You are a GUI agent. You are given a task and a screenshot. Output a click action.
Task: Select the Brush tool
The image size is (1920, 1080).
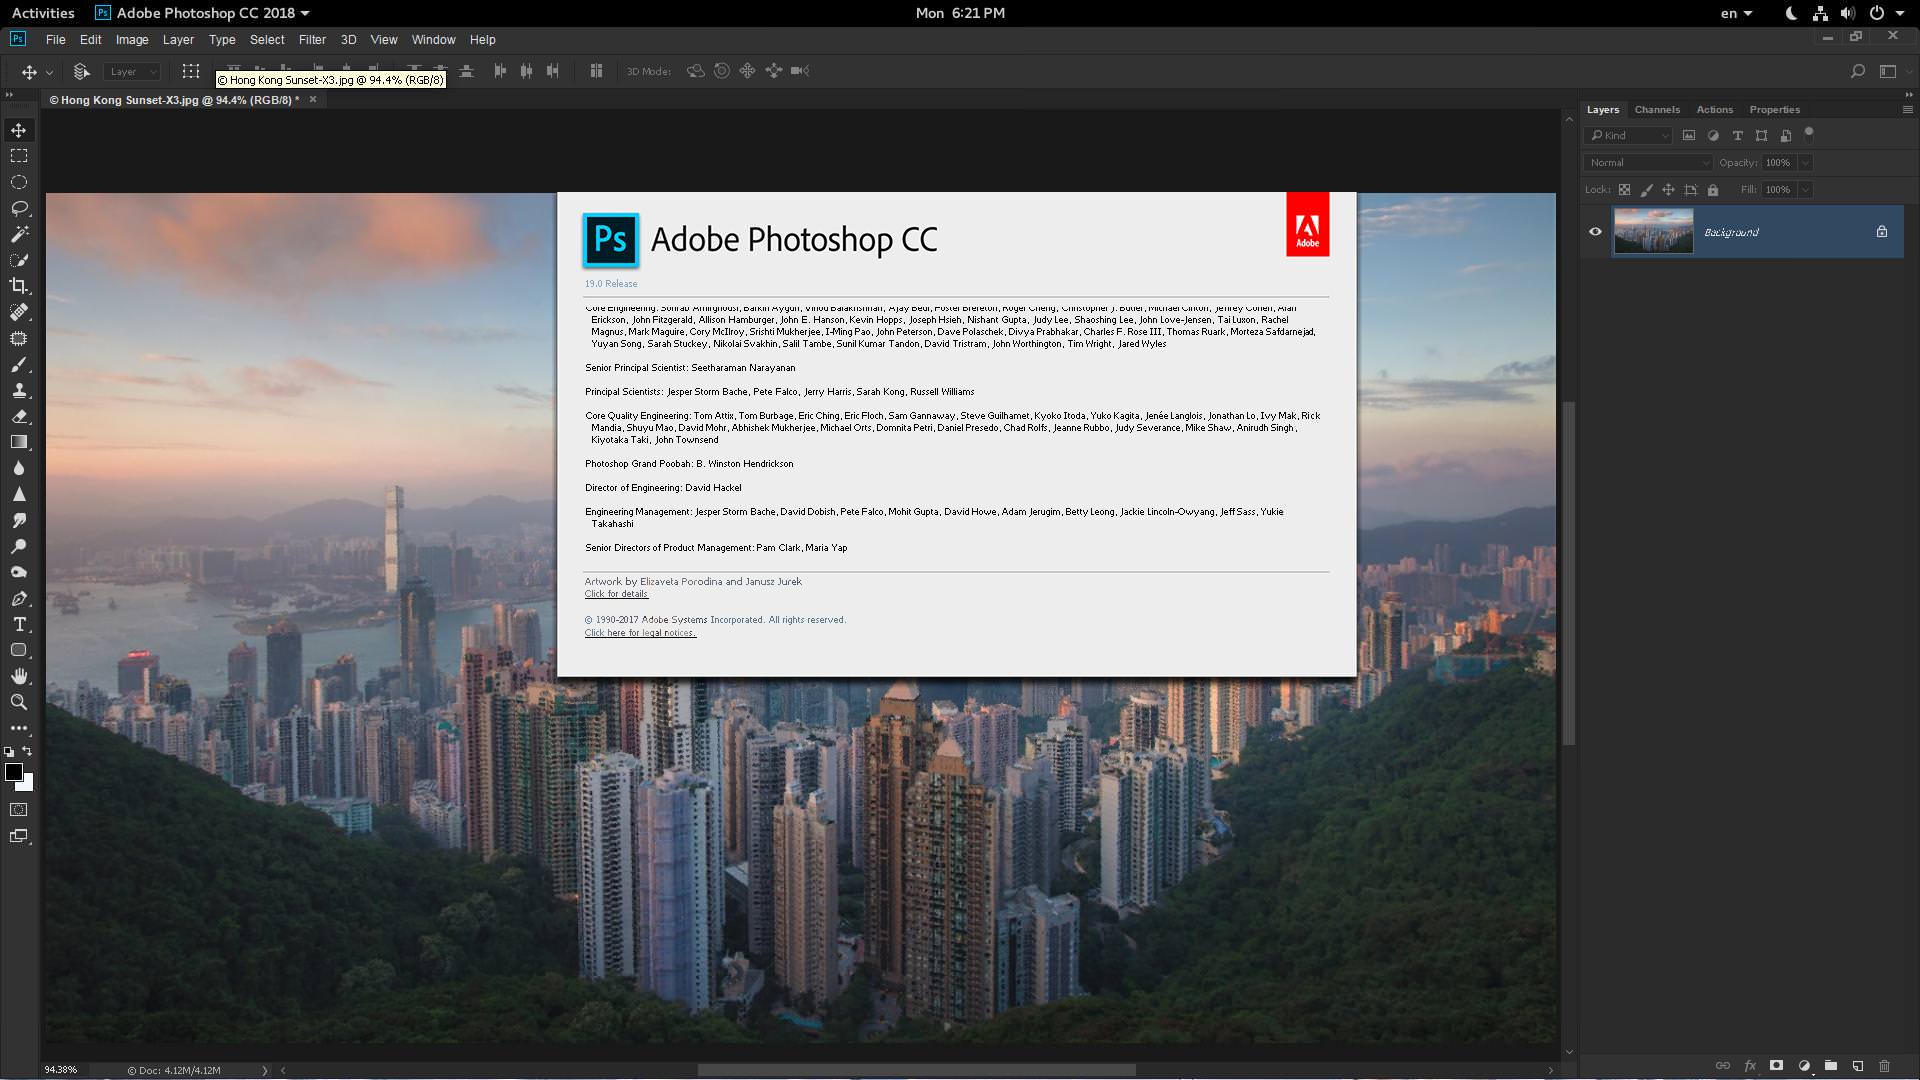click(19, 364)
